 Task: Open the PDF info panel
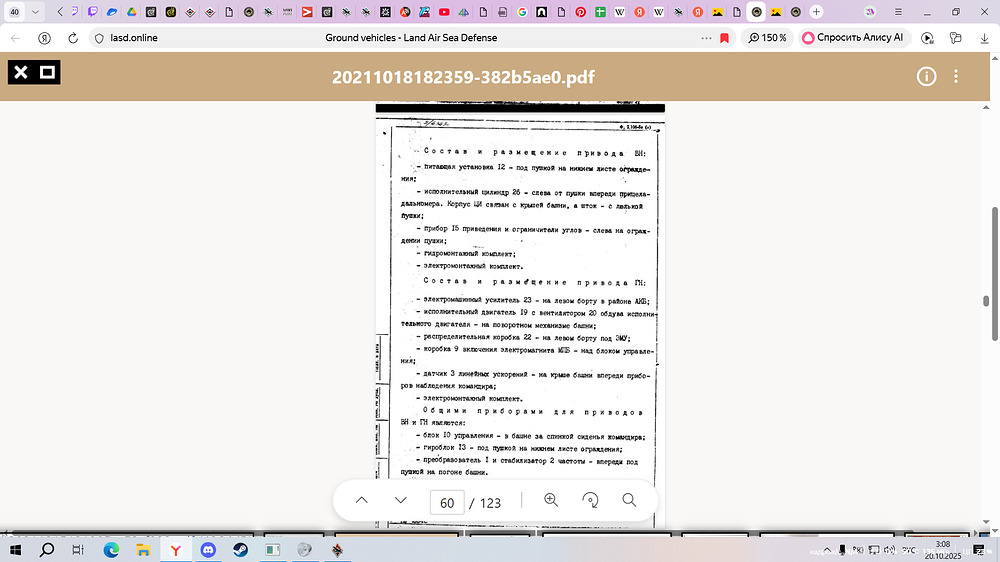(926, 77)
